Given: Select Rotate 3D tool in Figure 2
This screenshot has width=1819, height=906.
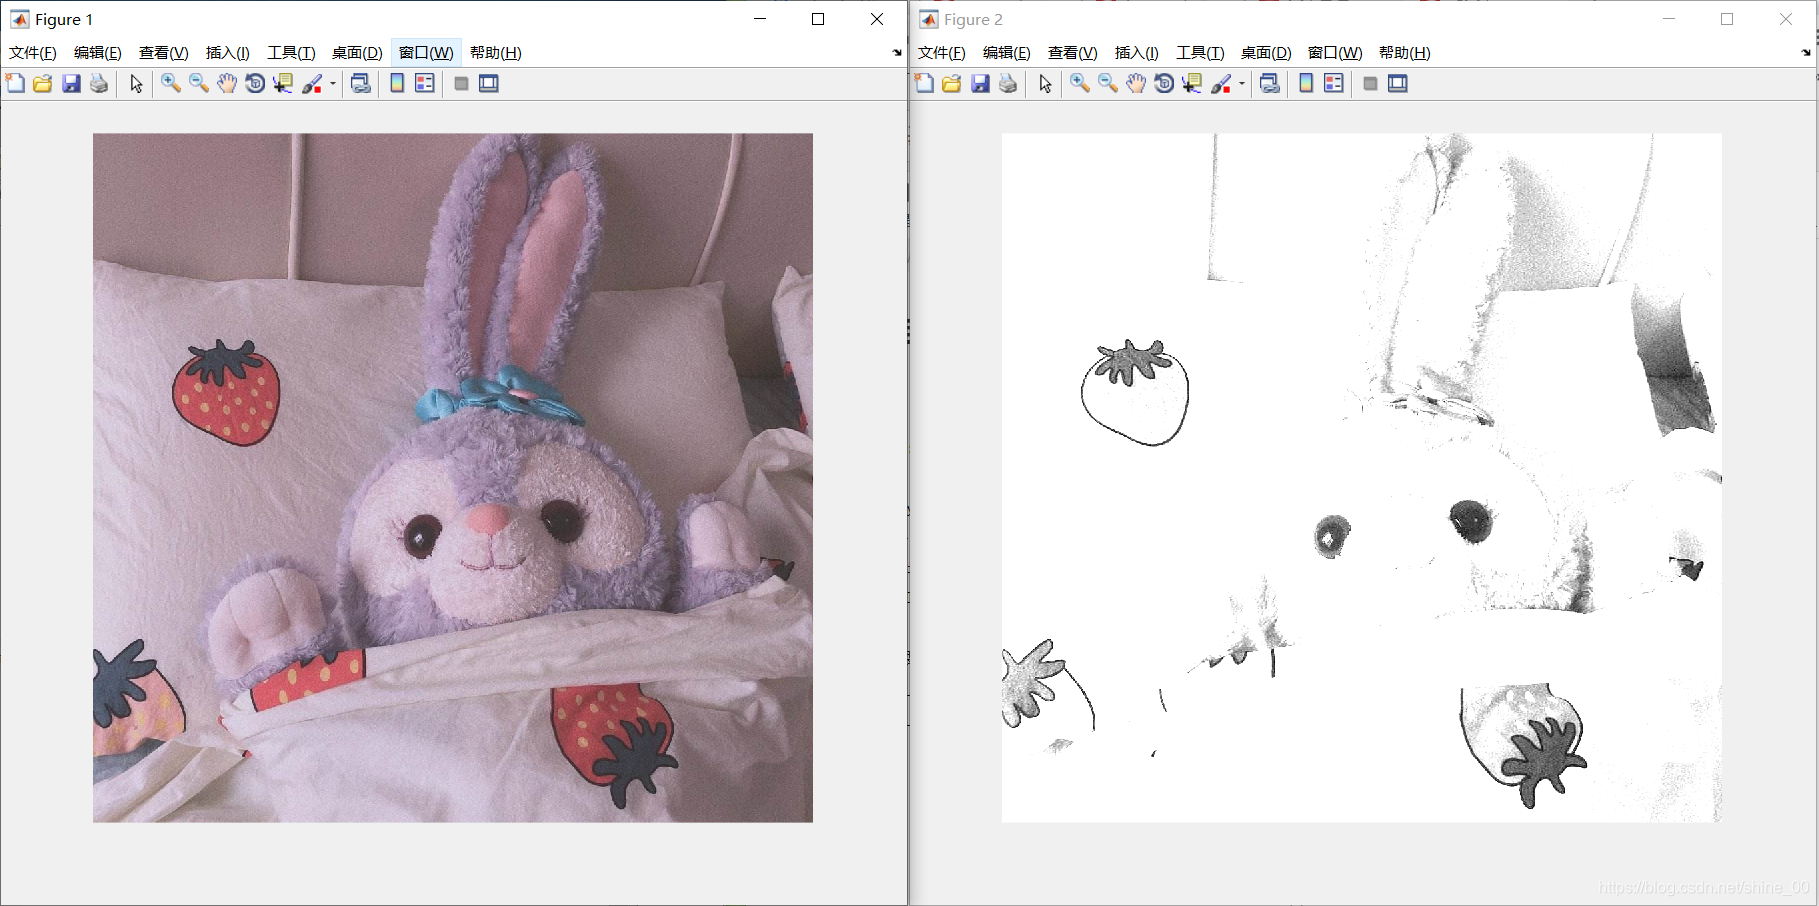Looking at the screenshot, I should [1164, 84].
